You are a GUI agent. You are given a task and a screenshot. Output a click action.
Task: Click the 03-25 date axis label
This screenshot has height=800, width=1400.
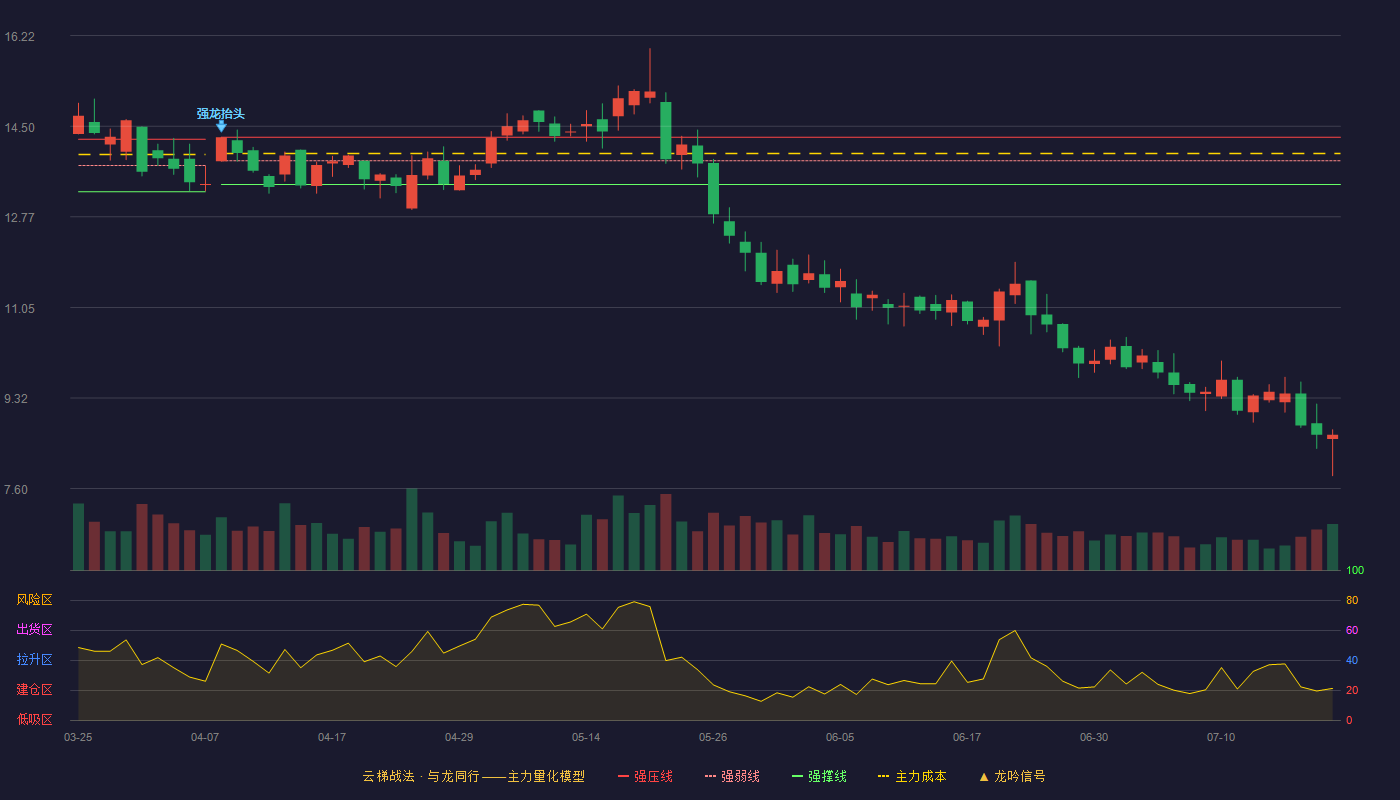[x=78, y=737]
